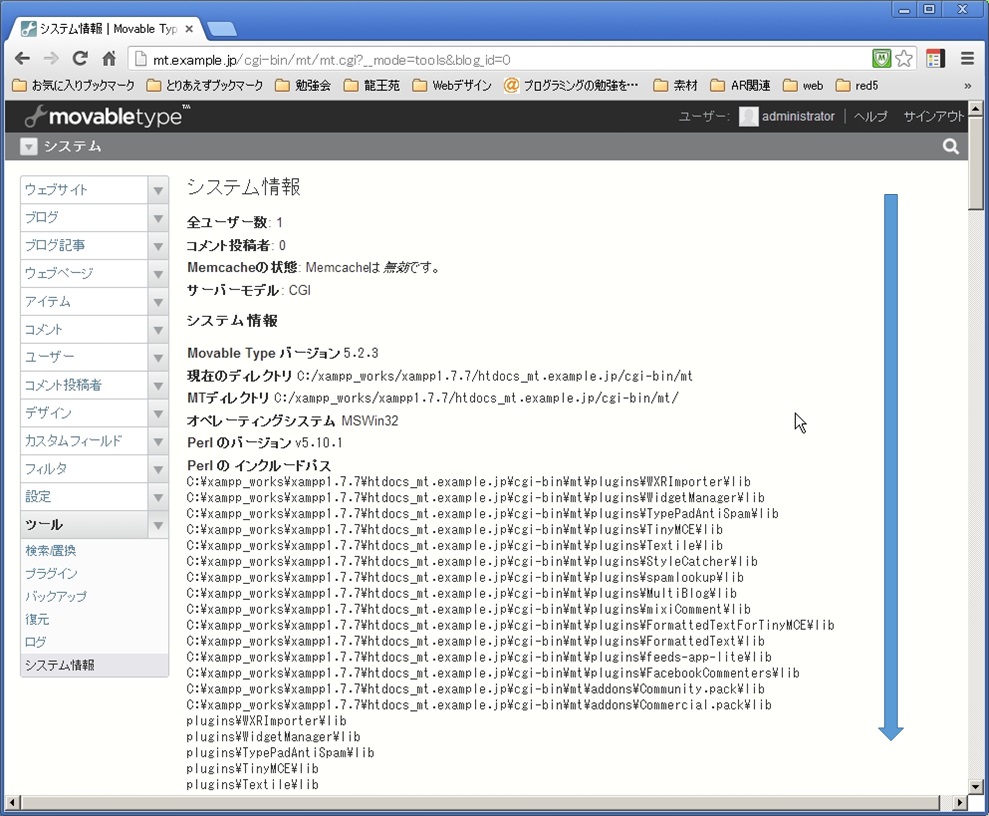
Task: Expand the デザイン menu arrow
Action: point(158,413)
